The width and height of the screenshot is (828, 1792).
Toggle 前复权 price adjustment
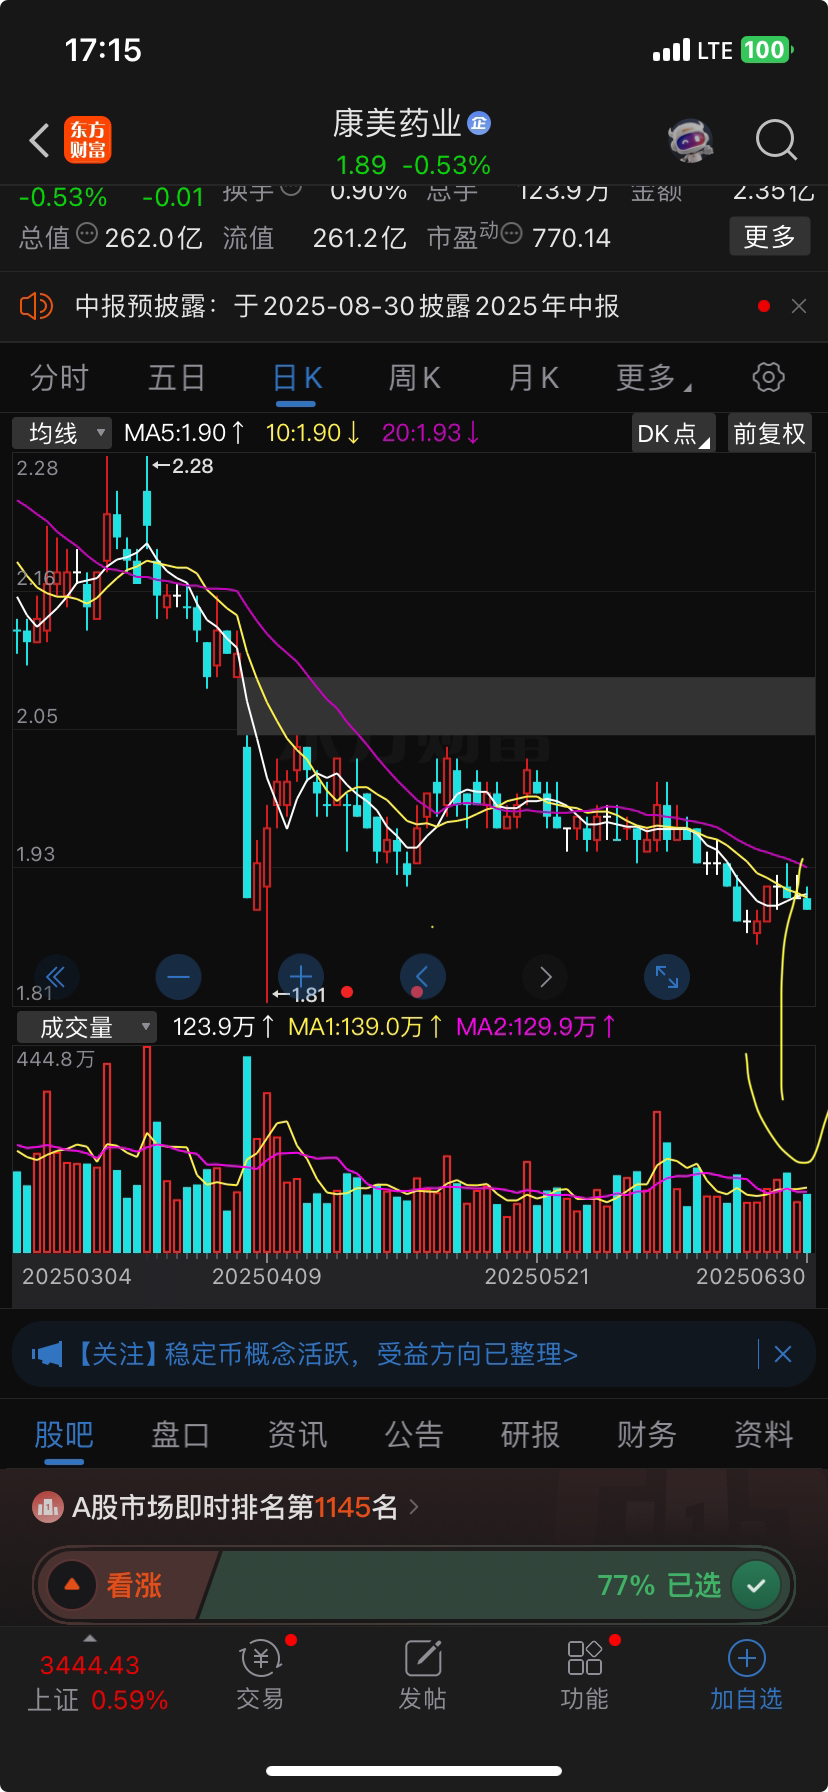769,434
